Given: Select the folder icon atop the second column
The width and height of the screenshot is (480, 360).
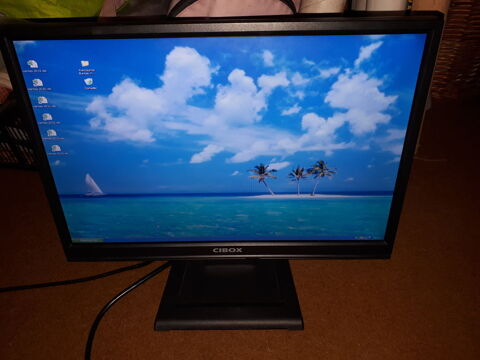Looking at the screenshot, I should coord(85,63).
